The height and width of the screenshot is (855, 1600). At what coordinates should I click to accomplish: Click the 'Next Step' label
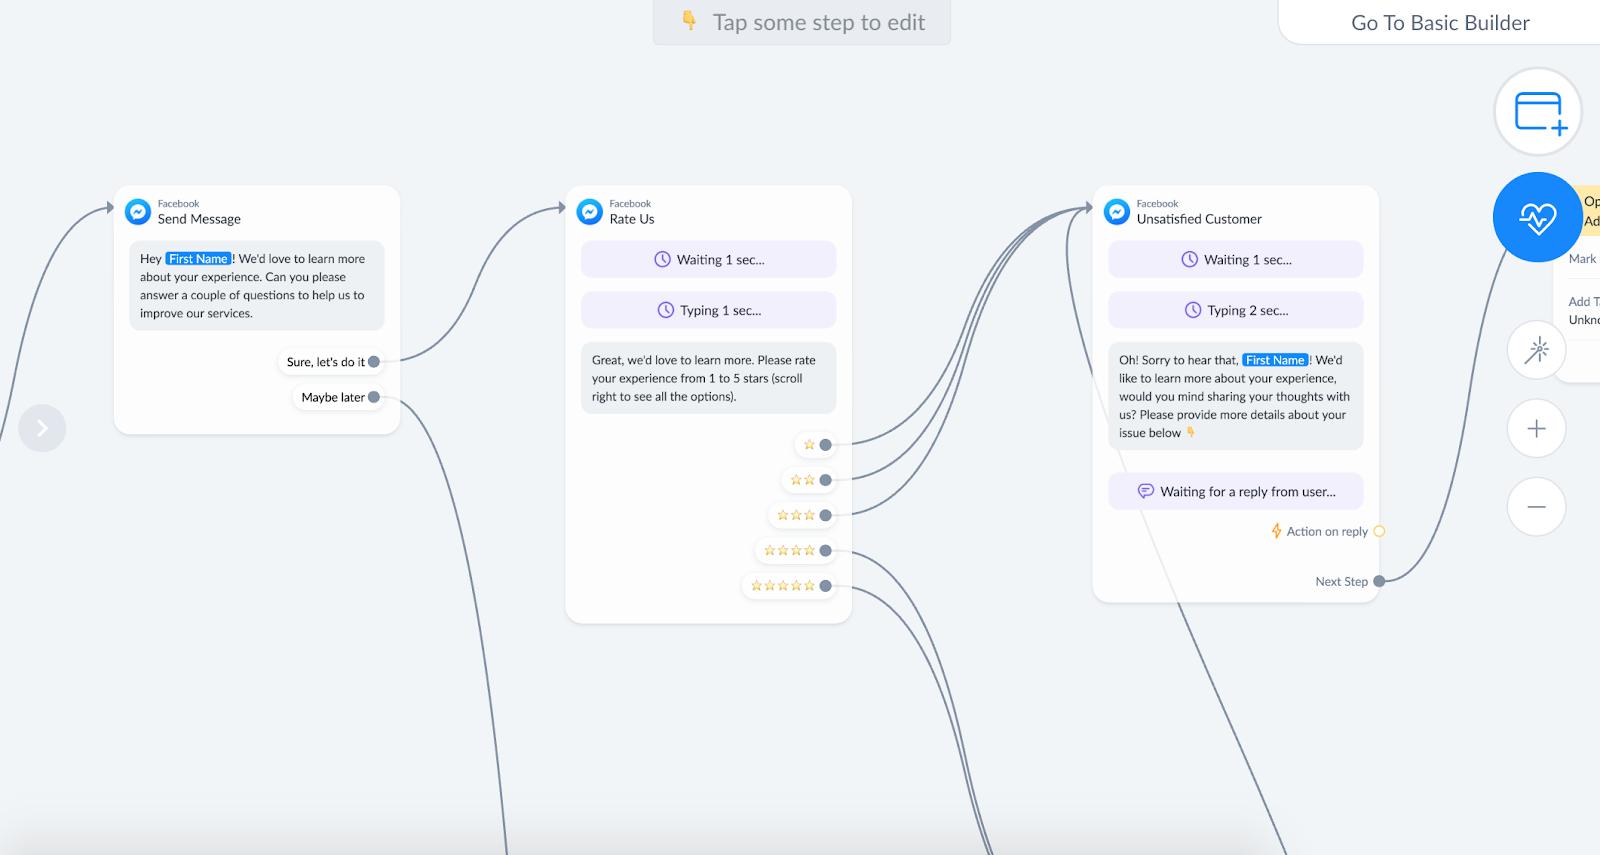(1341, 581)
